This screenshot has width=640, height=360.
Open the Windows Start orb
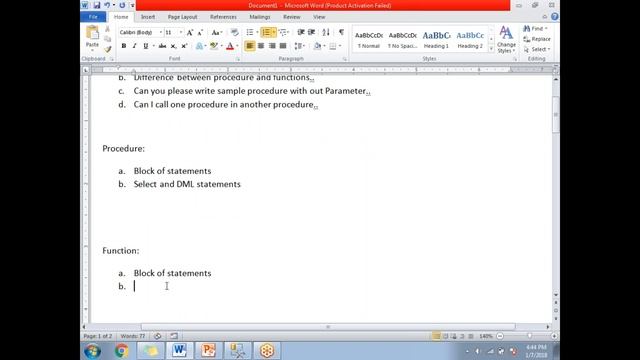92,351
